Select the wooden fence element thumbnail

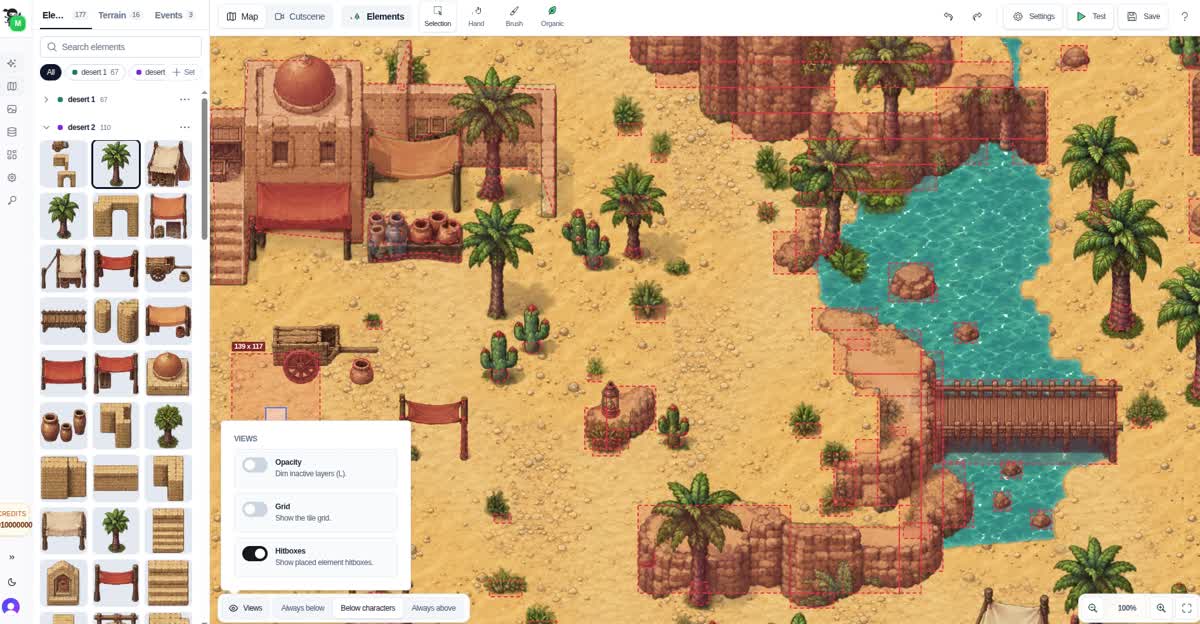click(63, 321)
